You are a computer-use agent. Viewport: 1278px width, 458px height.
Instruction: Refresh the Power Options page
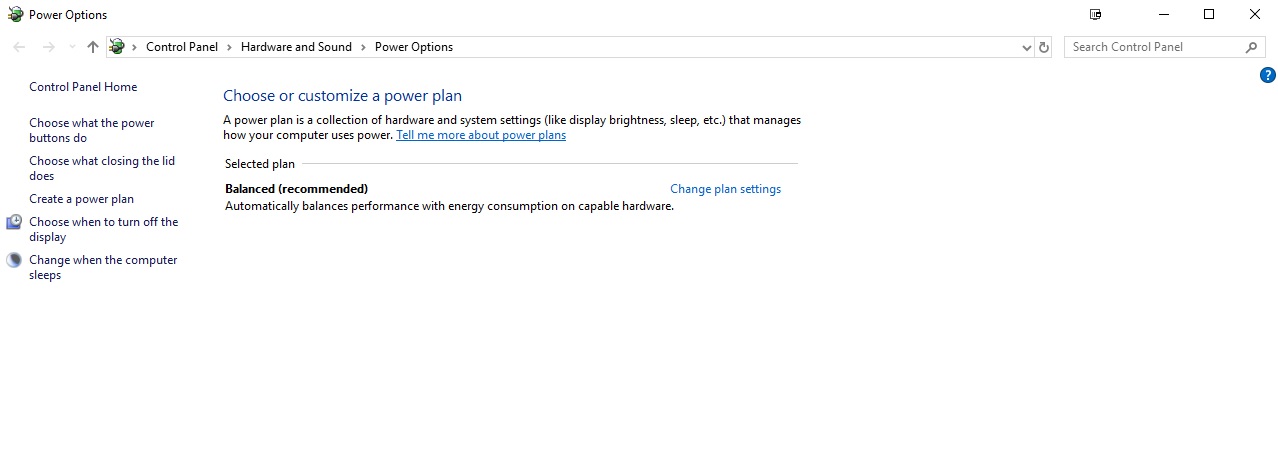pos(1044,47)
